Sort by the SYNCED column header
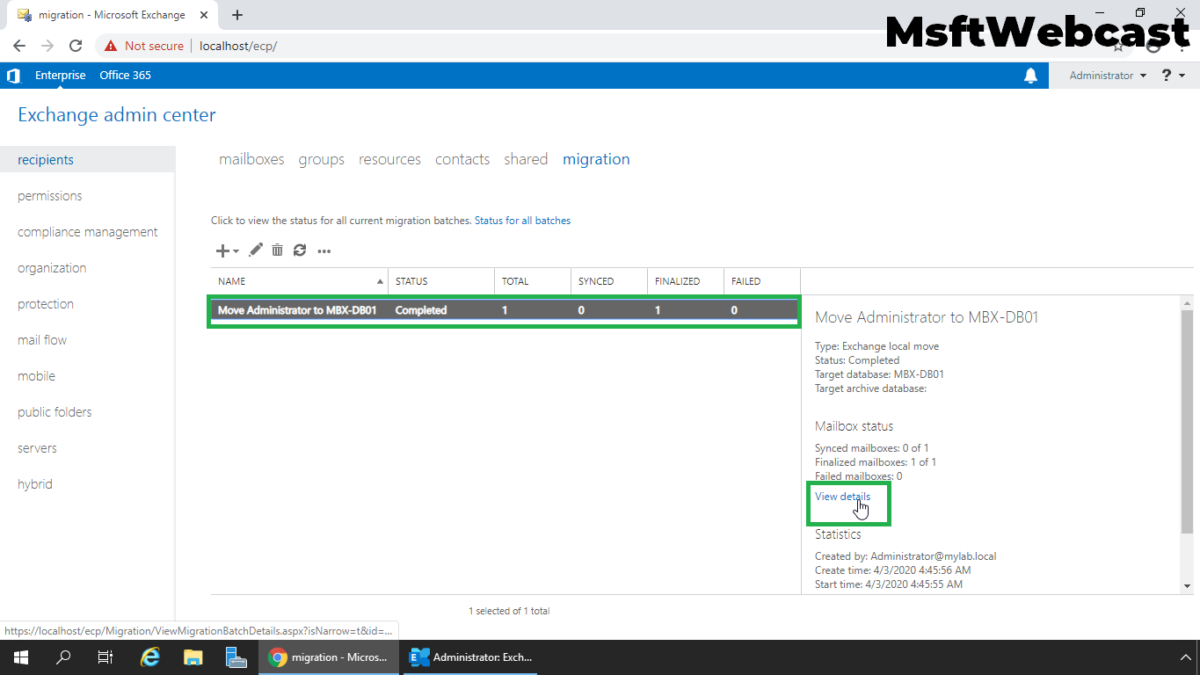This screenshot has height=675, width=1200. (x=609, y=281)
